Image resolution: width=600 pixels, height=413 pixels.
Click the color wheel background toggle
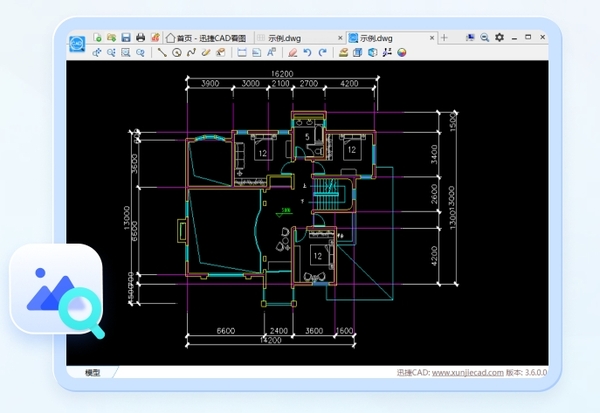(x=401, y=52)
